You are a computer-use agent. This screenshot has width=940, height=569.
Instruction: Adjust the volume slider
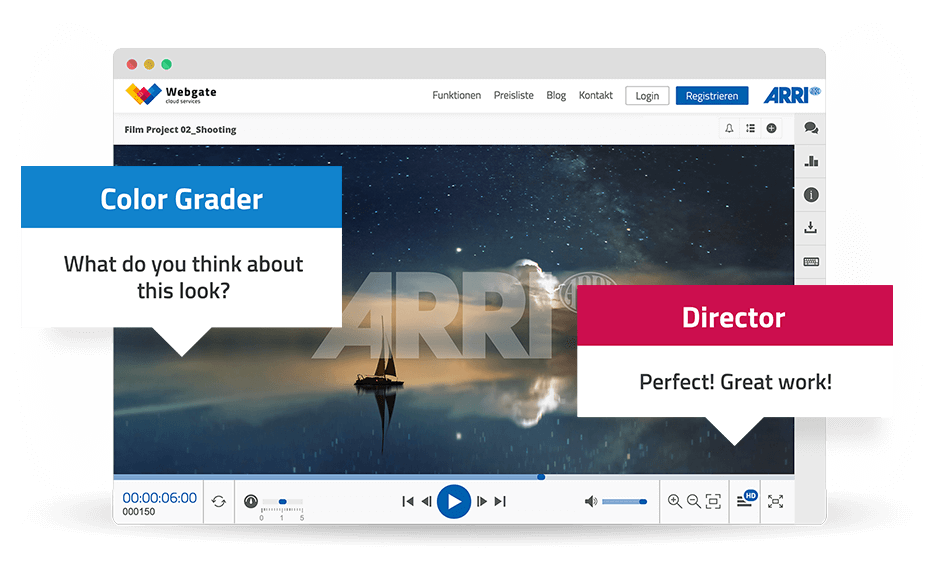coord(624,501)
